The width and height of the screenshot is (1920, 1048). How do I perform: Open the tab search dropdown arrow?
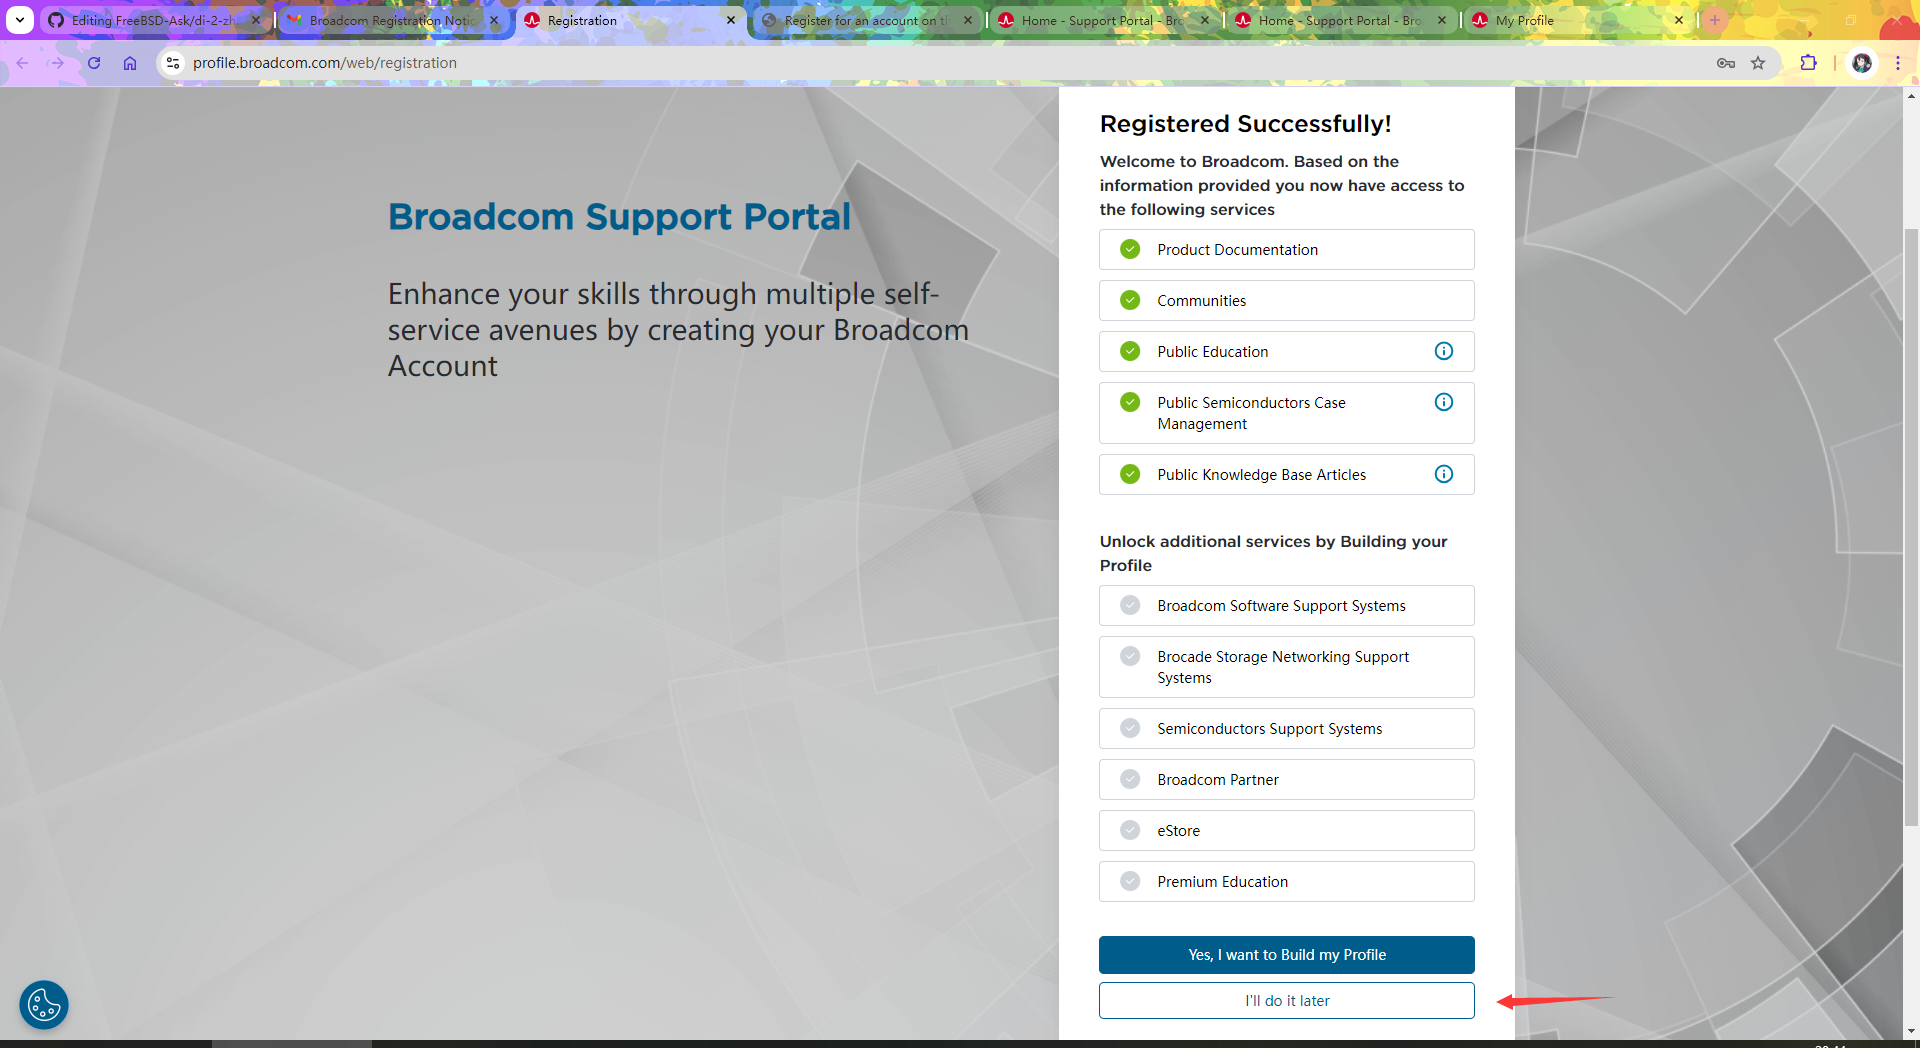(x=20, y=20)
